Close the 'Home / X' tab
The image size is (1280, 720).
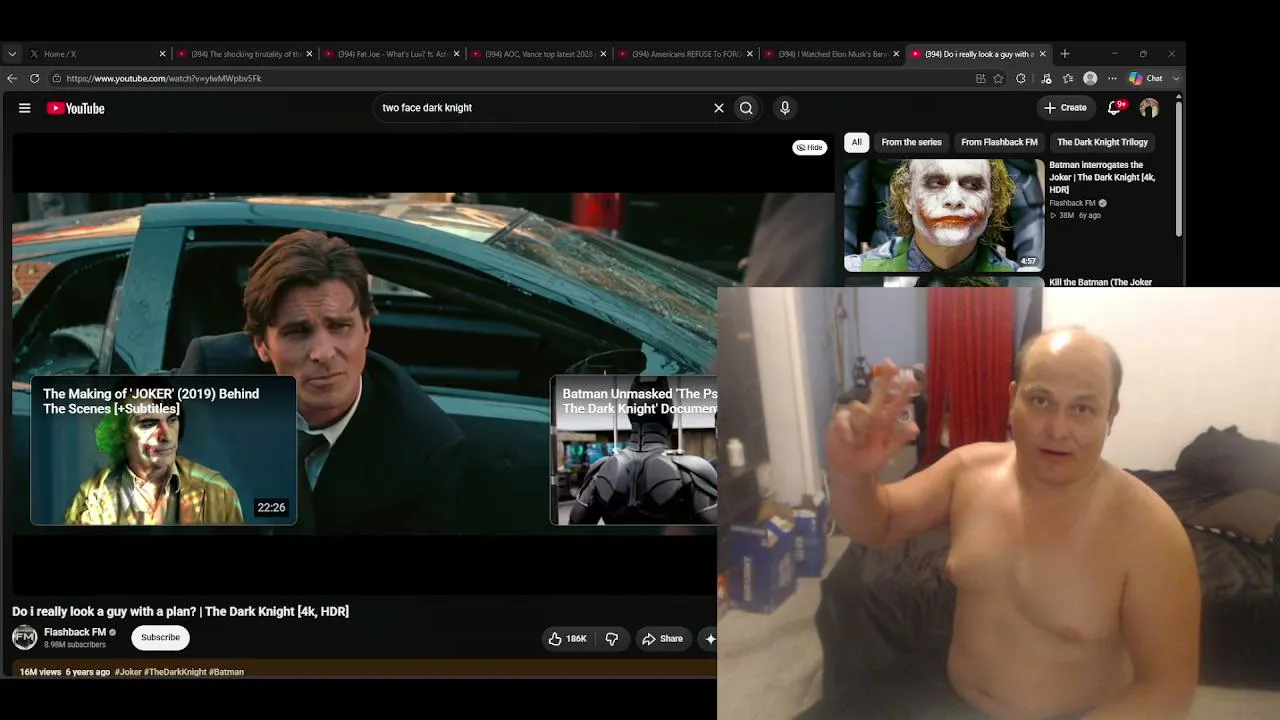click(x=162, y=54)
